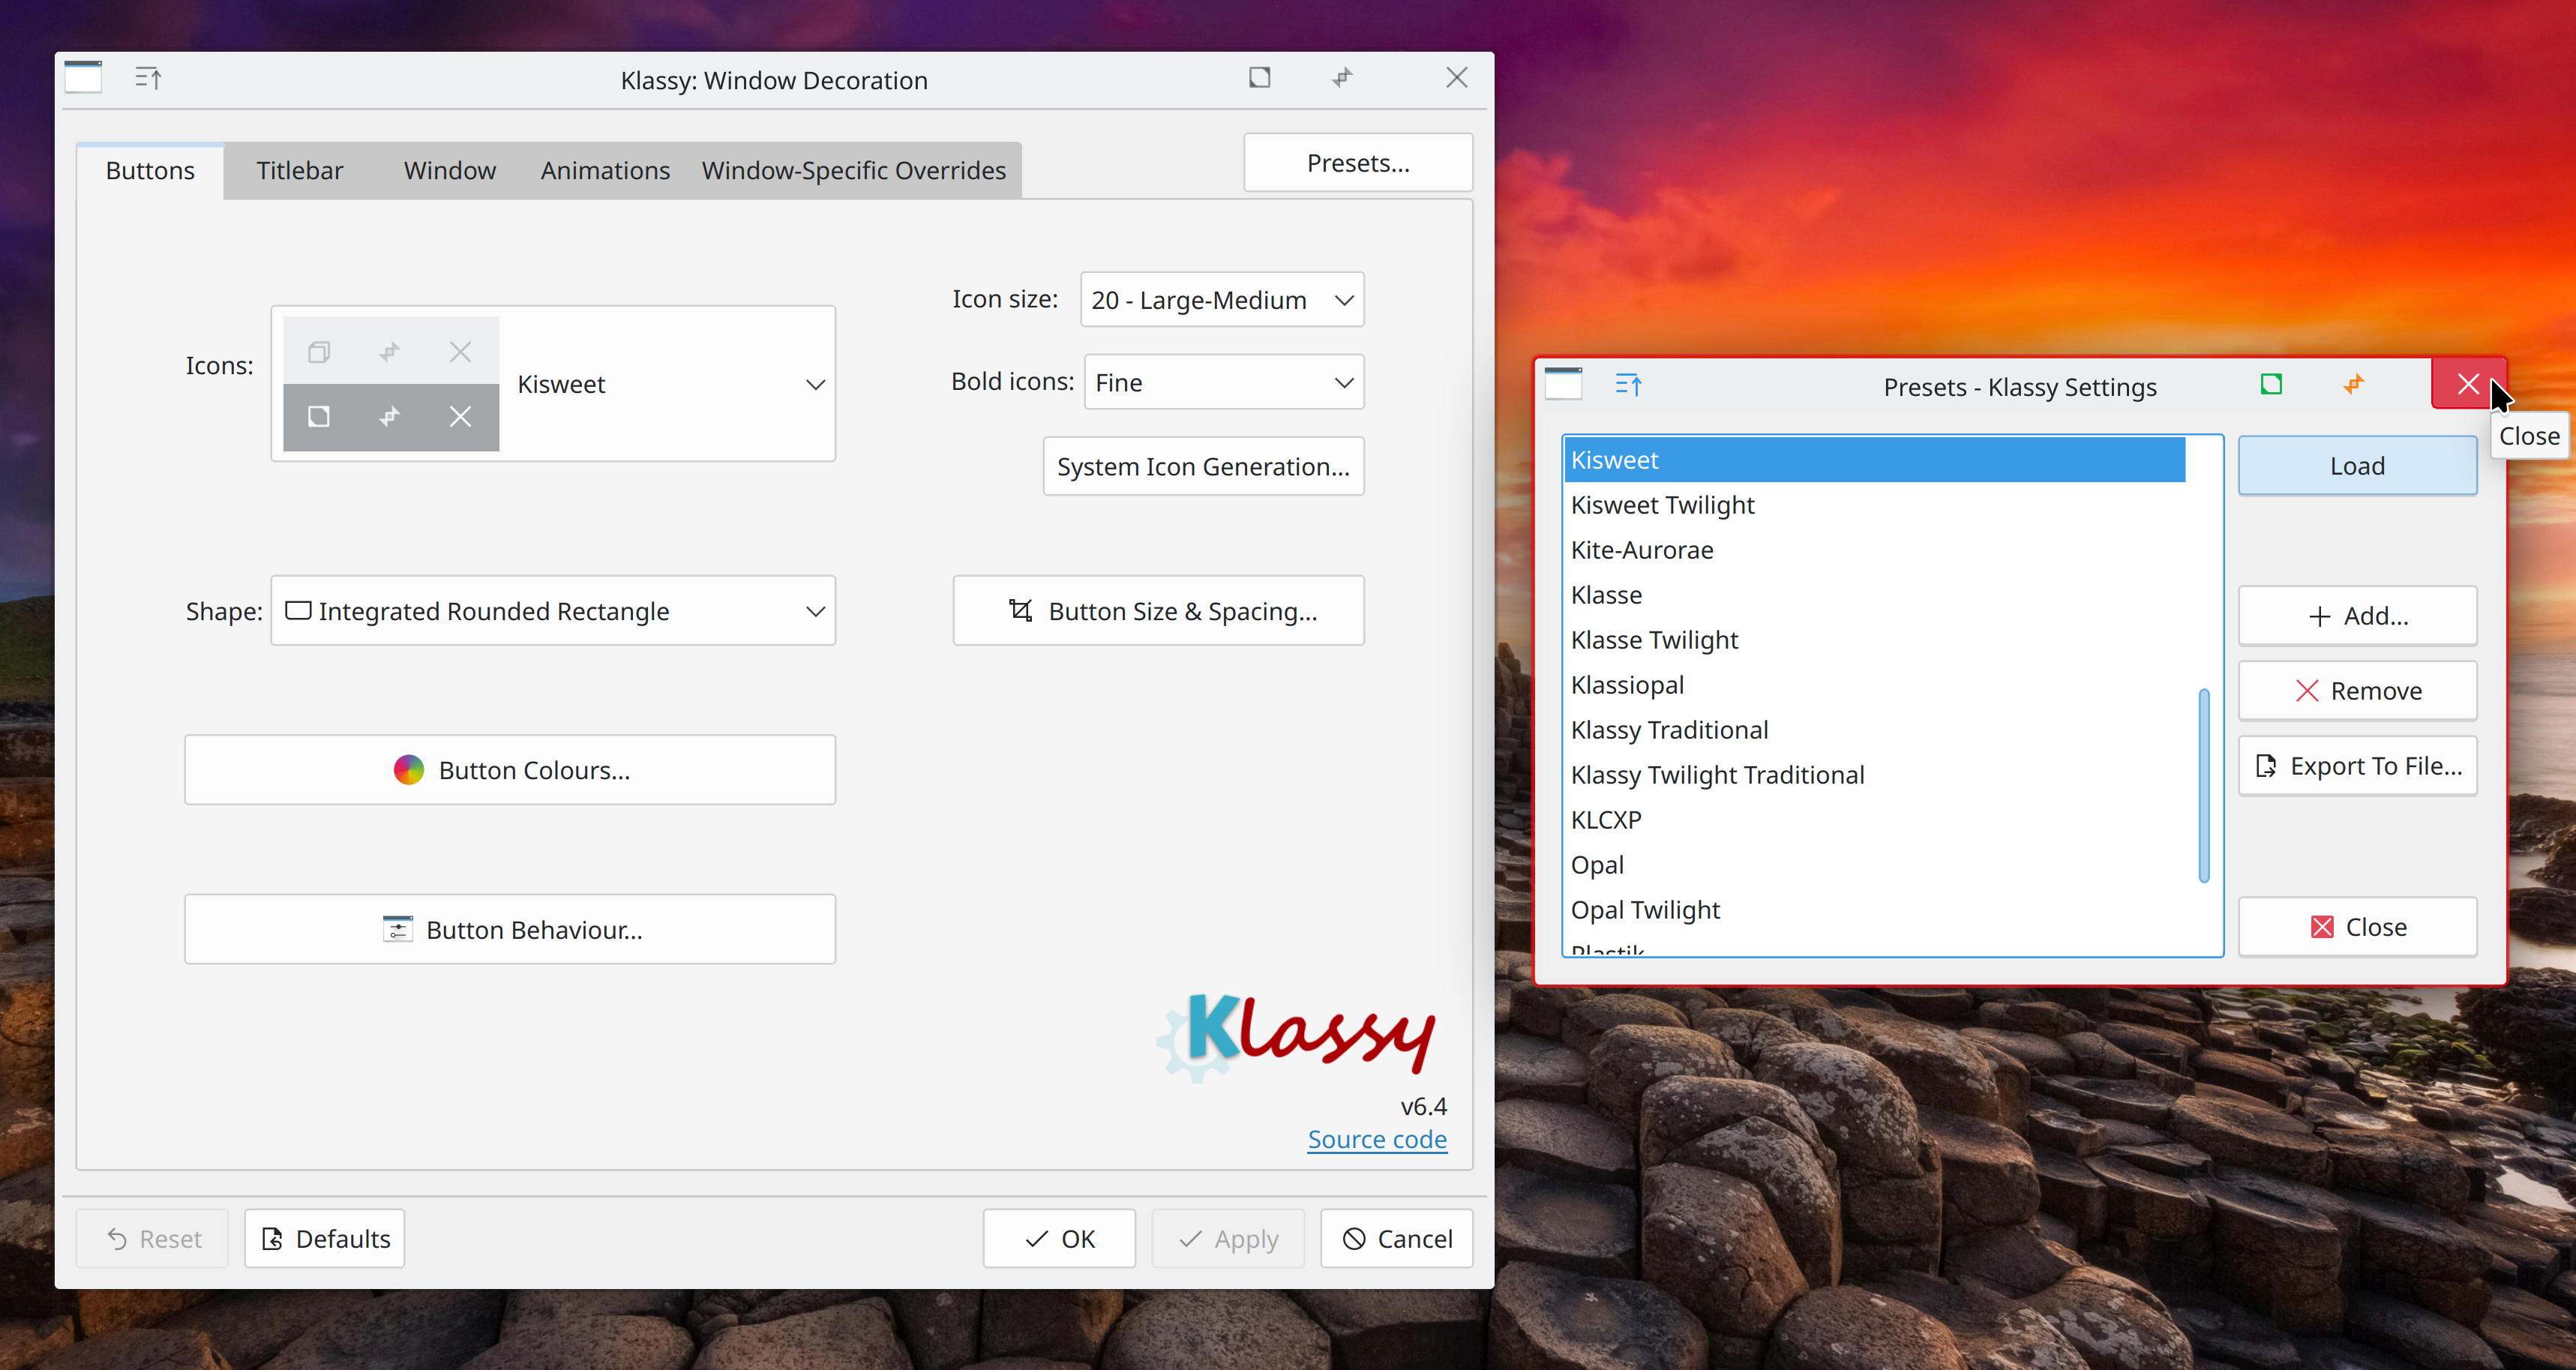
Task: Click the rainbow colour wheel icon
Action: 409,770
